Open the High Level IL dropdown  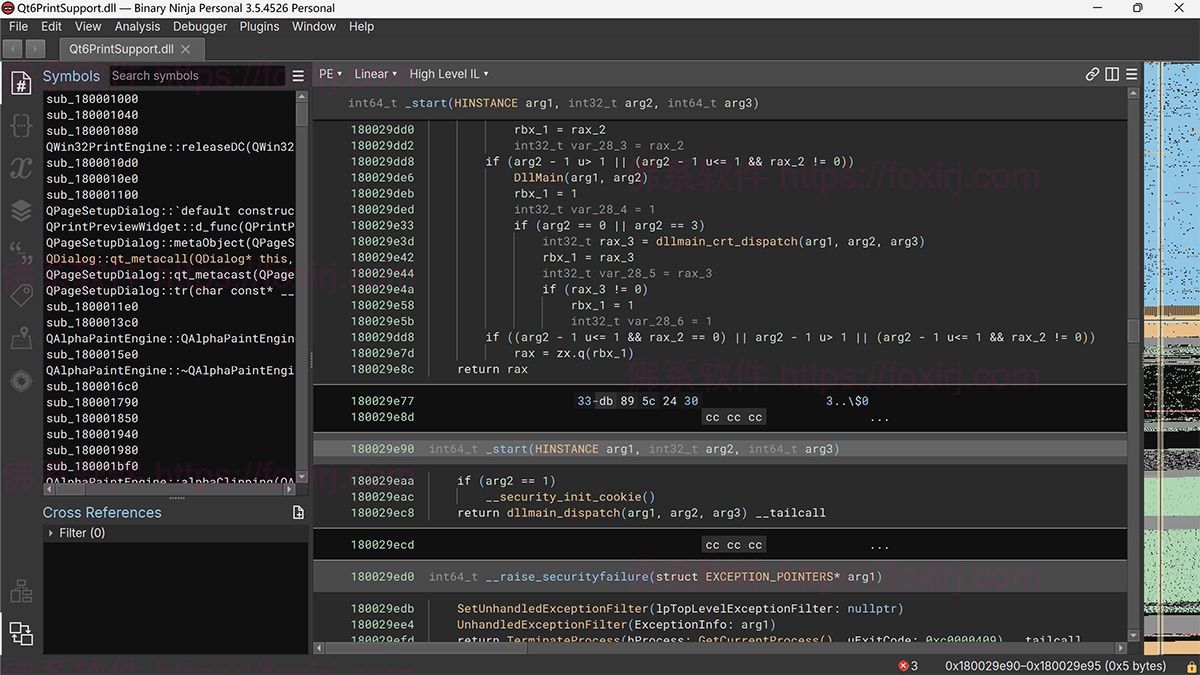[449, 74]
